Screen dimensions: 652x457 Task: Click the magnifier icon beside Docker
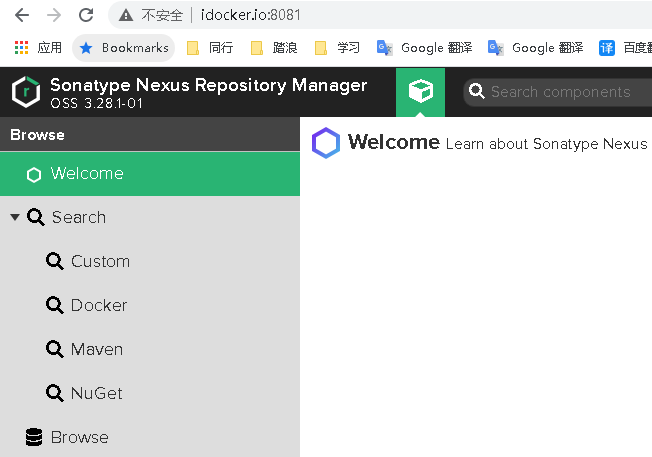pyautogui.click(x=55, y=305)
